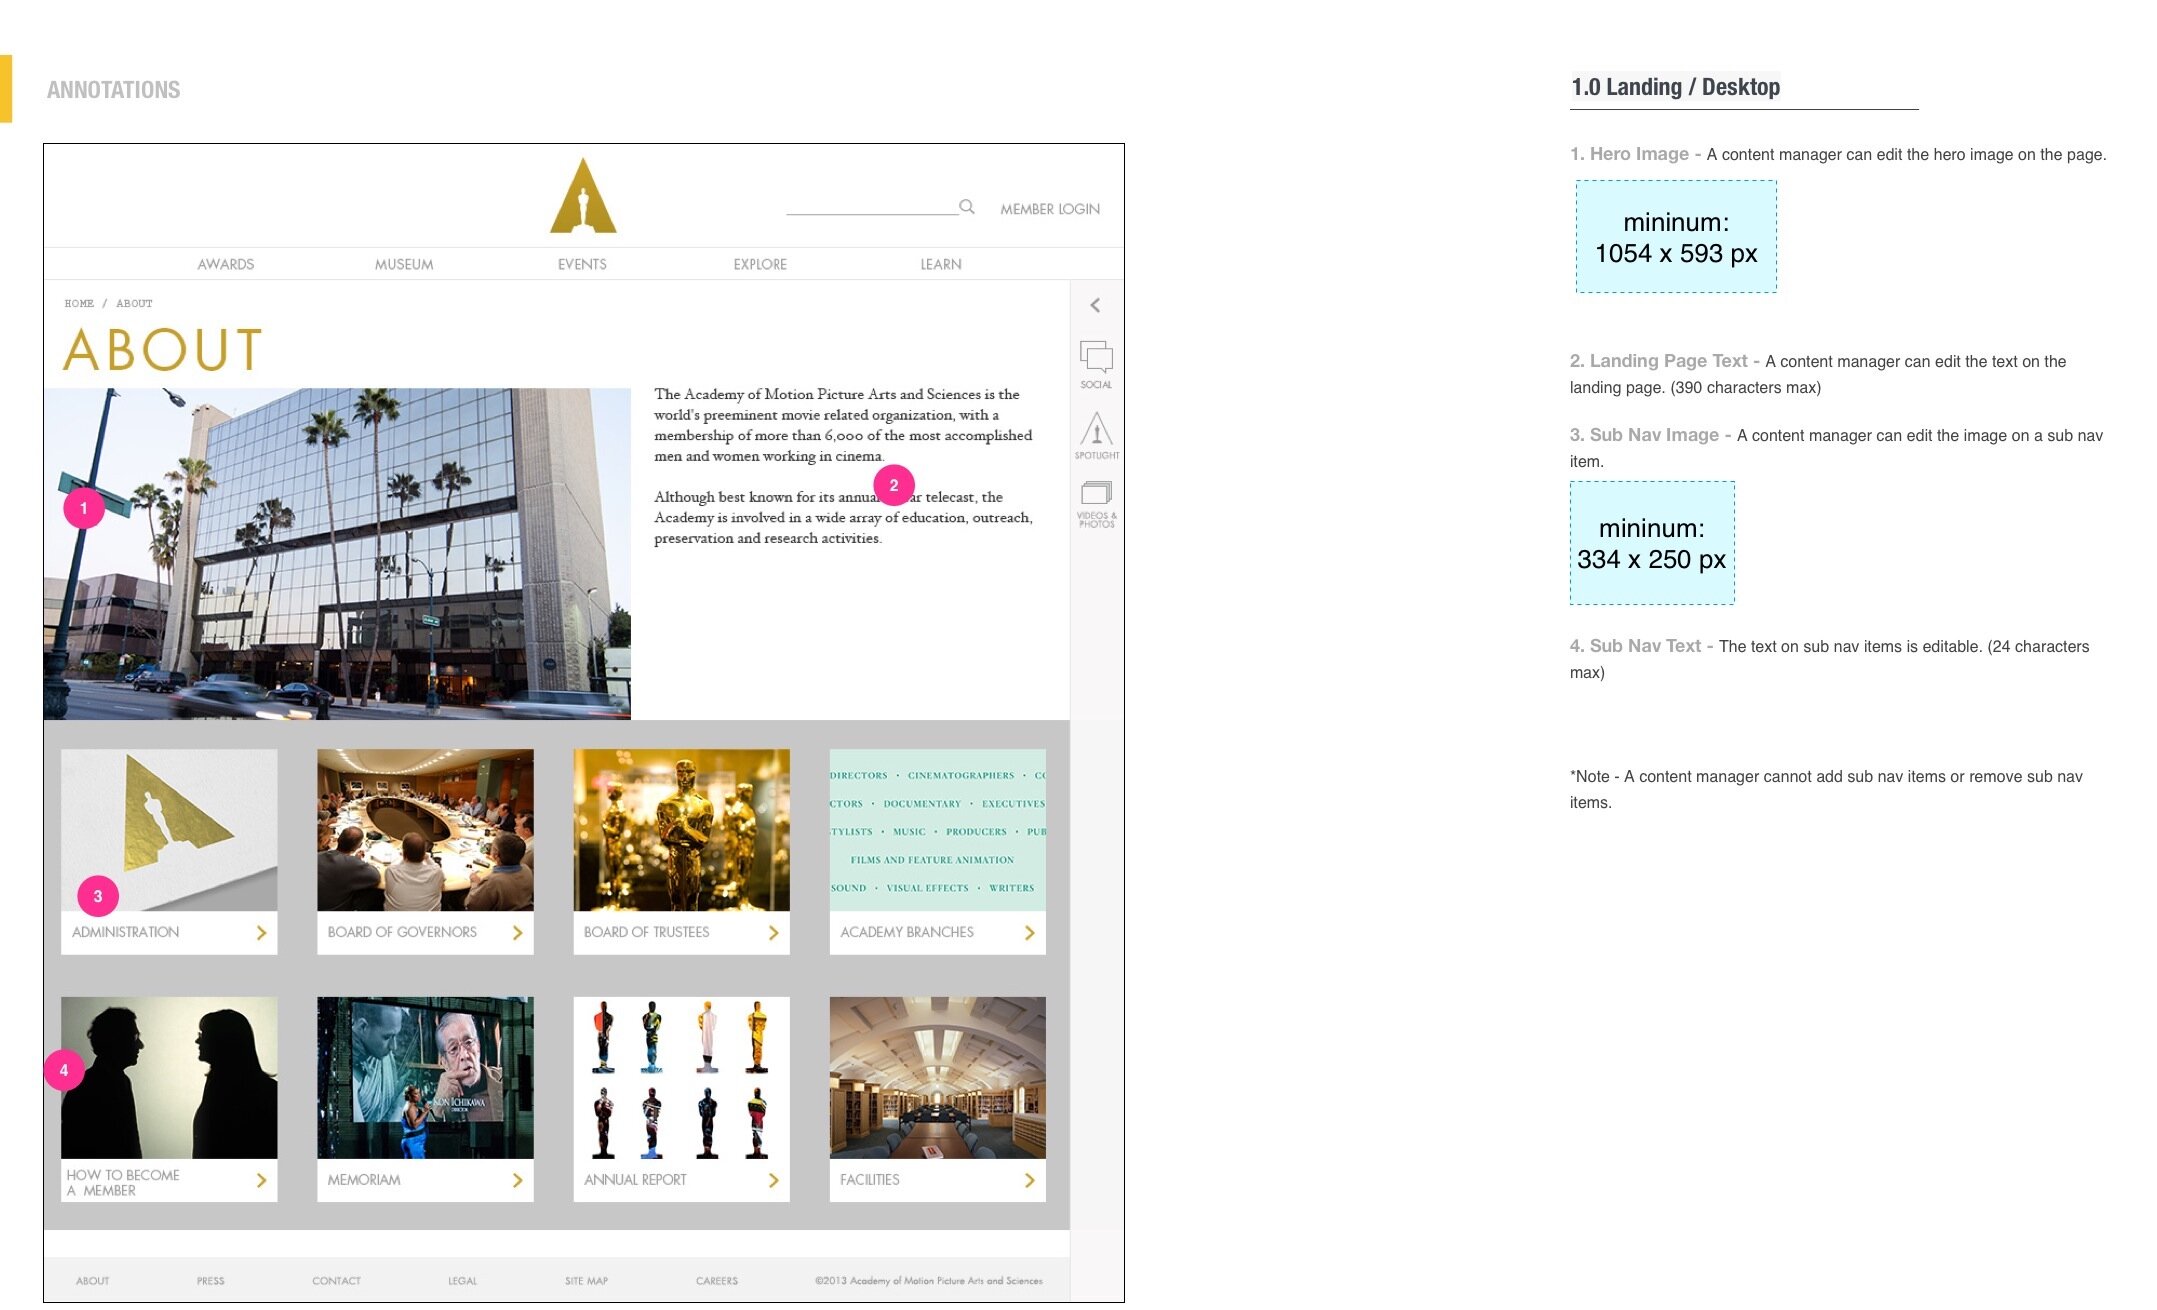Open the Memoriam screen thumbnail
Viewport: 2157px width, 1310px height.
[x=425, y=1078]
